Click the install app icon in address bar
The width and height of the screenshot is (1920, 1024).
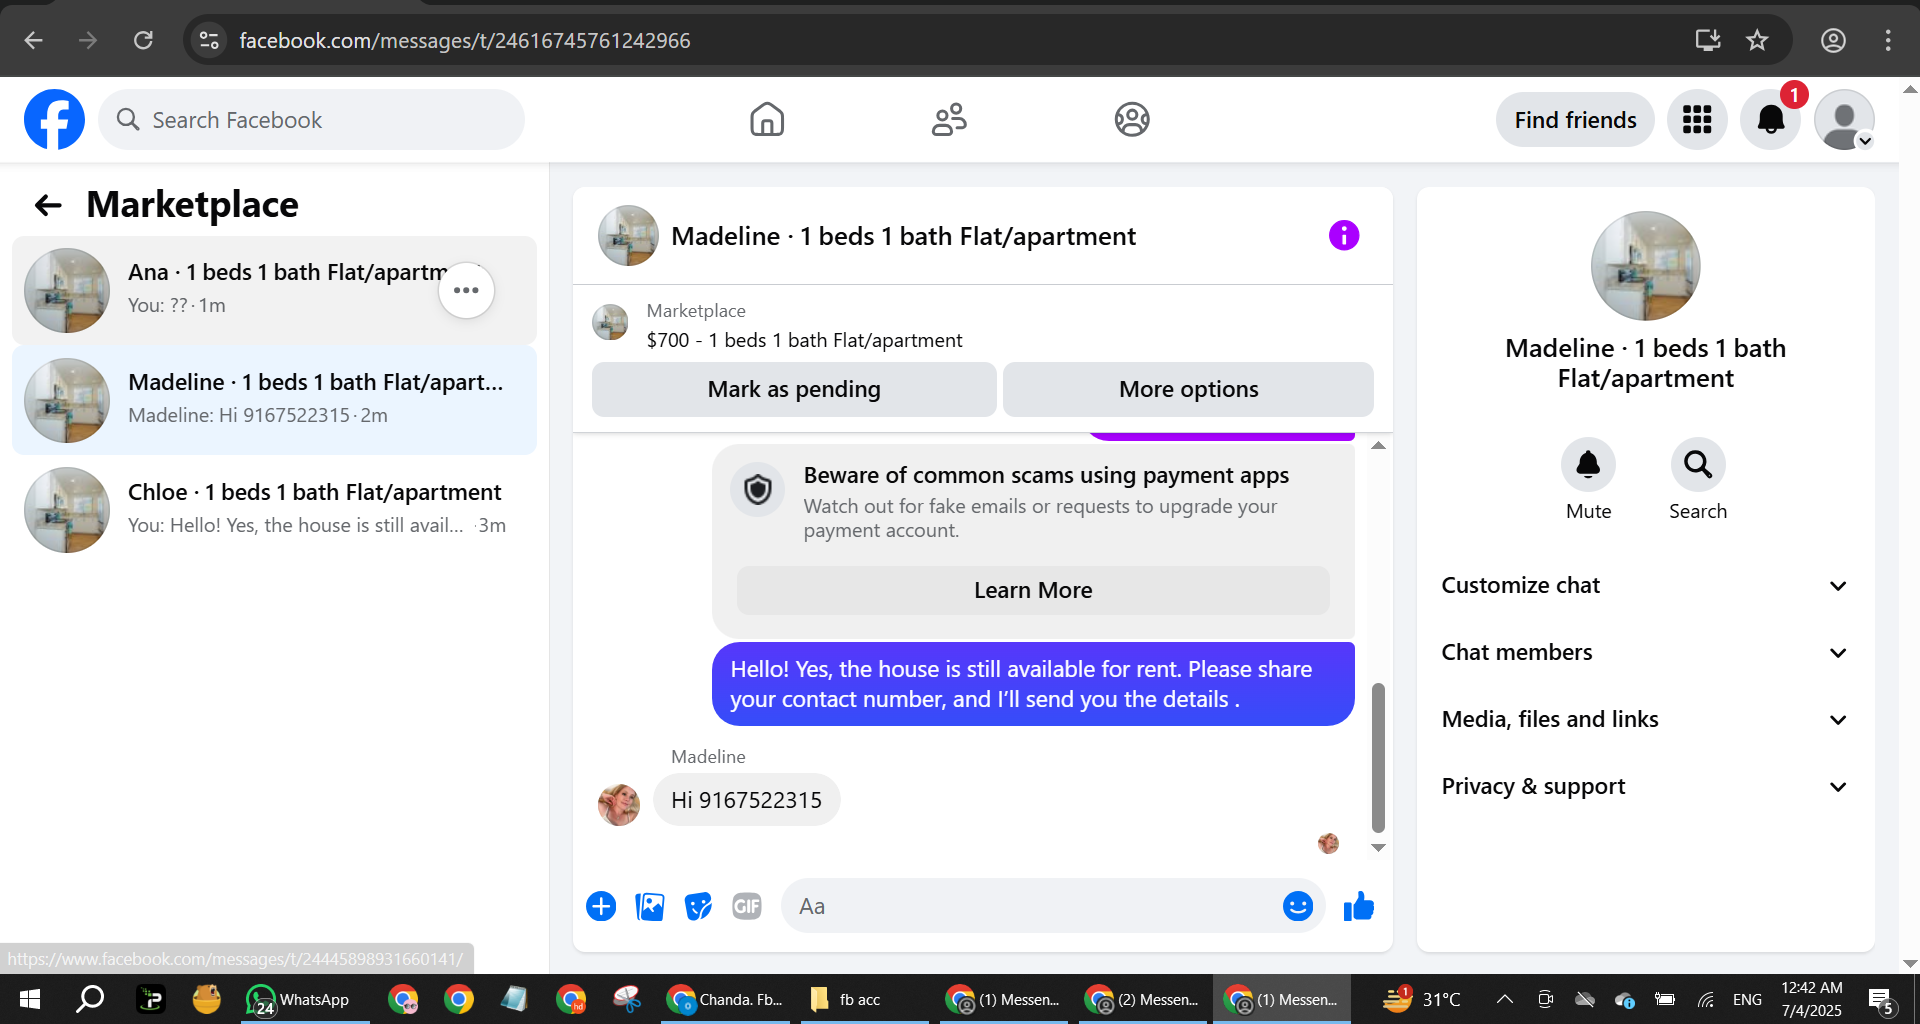pyautogui.click(x=1708, y=40)
